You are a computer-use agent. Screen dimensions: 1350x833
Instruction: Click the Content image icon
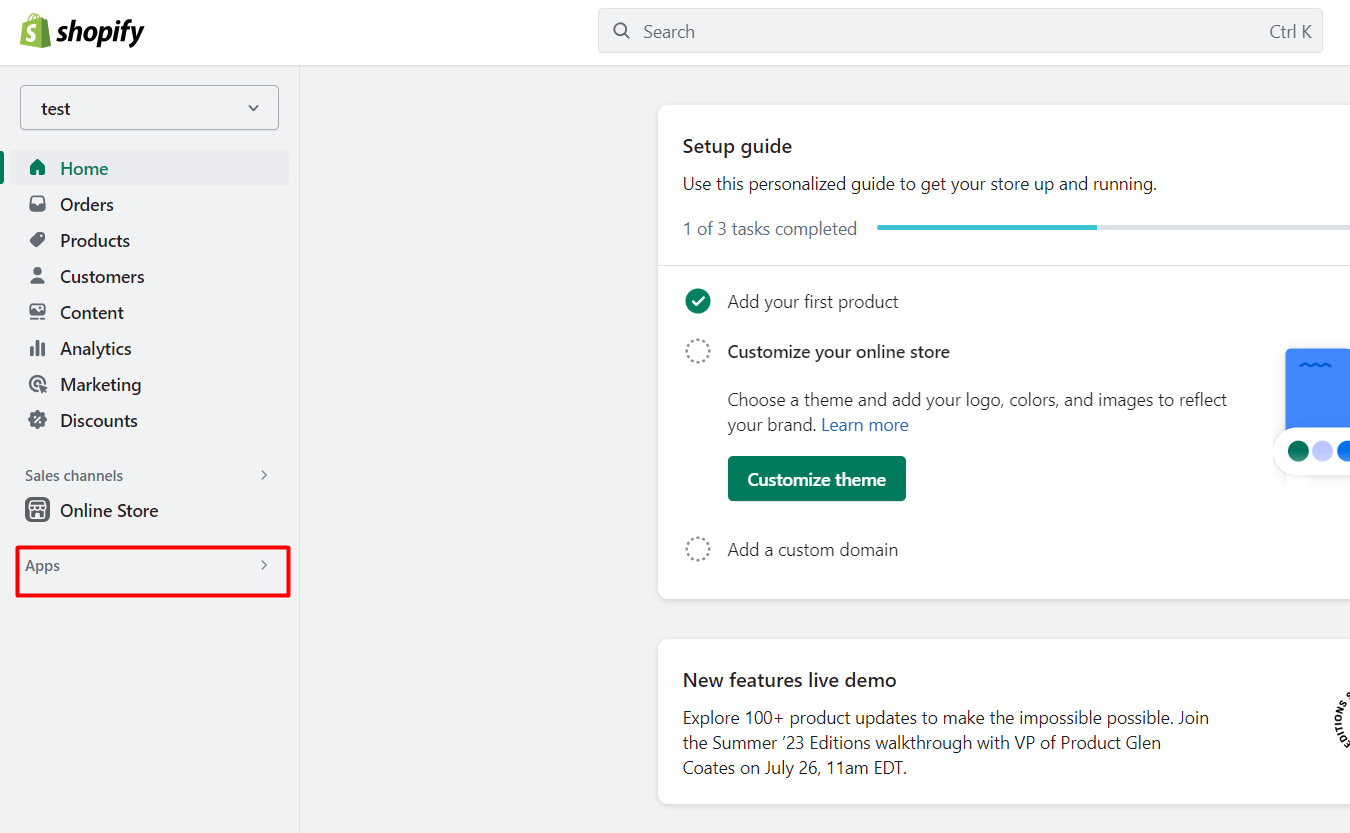pos(38,312)
